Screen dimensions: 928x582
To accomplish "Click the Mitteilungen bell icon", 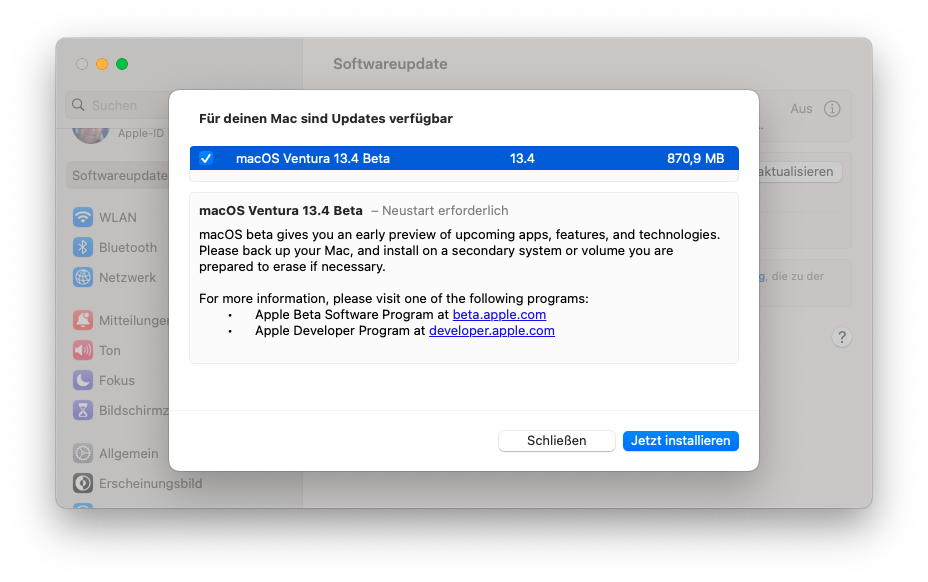I will click(82, 321).
